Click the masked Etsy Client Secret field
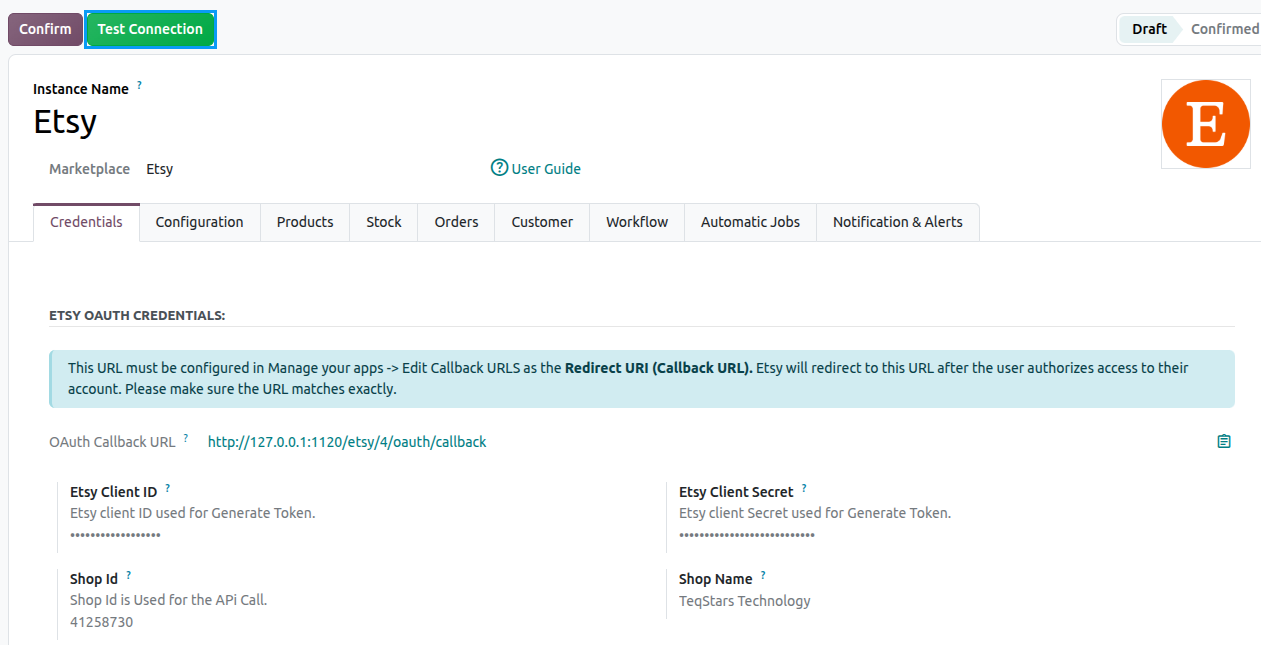Screen dimensions: 1261x645 (747, 535)
